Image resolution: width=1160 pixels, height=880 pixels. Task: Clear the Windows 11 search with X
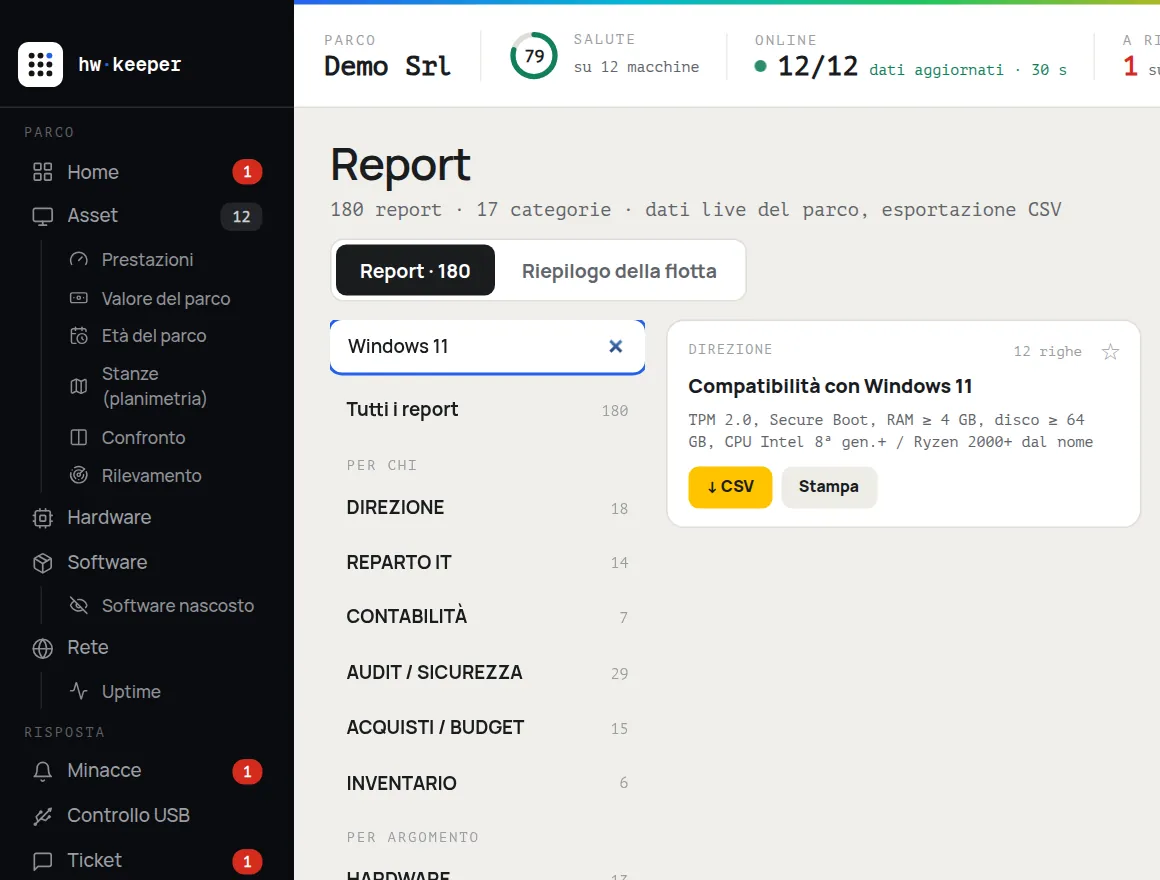pyautogui.click(x=616, y=346)
